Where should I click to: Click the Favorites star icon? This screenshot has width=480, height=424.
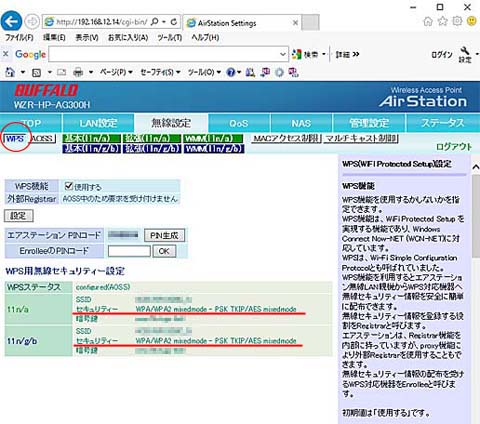[x=442, y=21]
